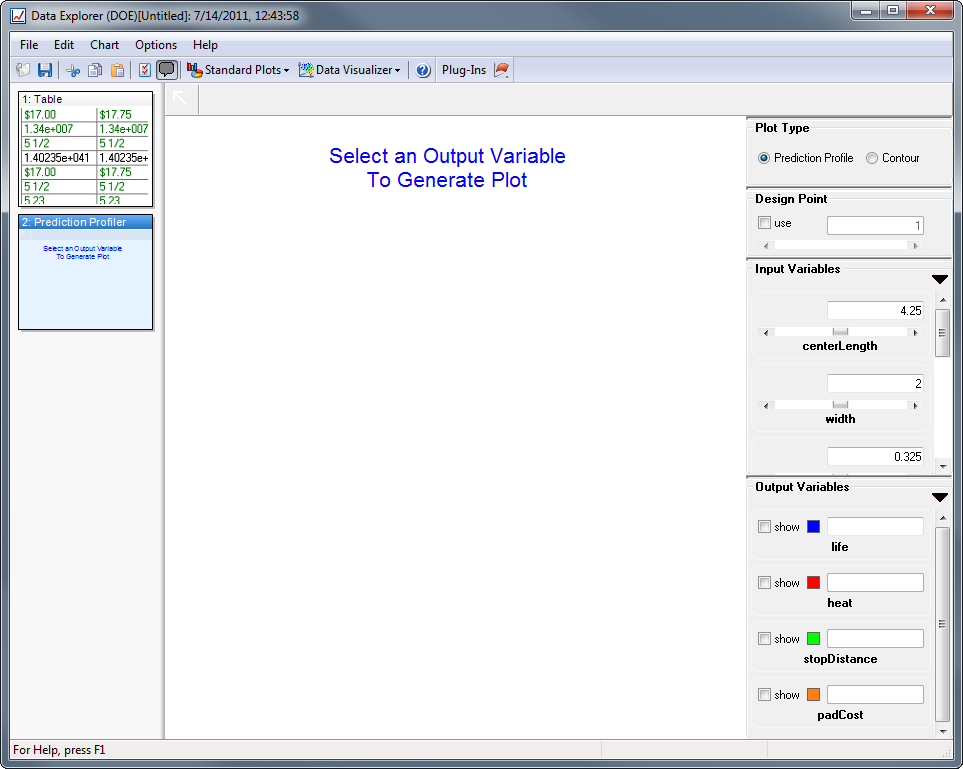Click the Cut scissors icon

point(73,70)
